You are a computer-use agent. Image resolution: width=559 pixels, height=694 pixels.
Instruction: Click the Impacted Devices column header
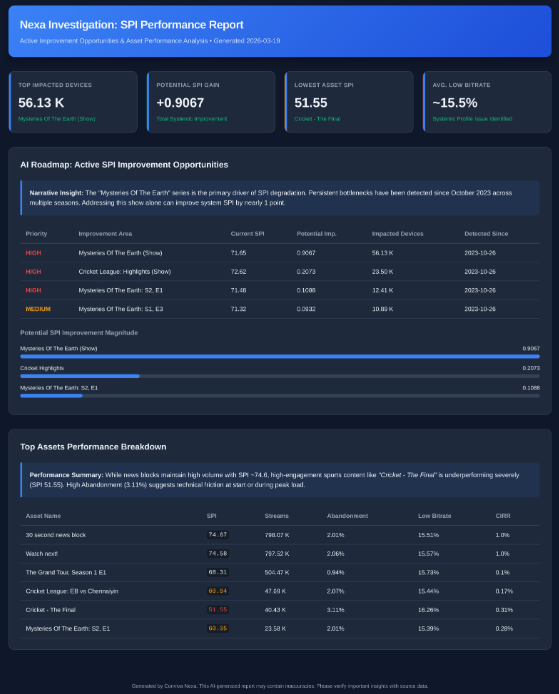coord(397,234)
